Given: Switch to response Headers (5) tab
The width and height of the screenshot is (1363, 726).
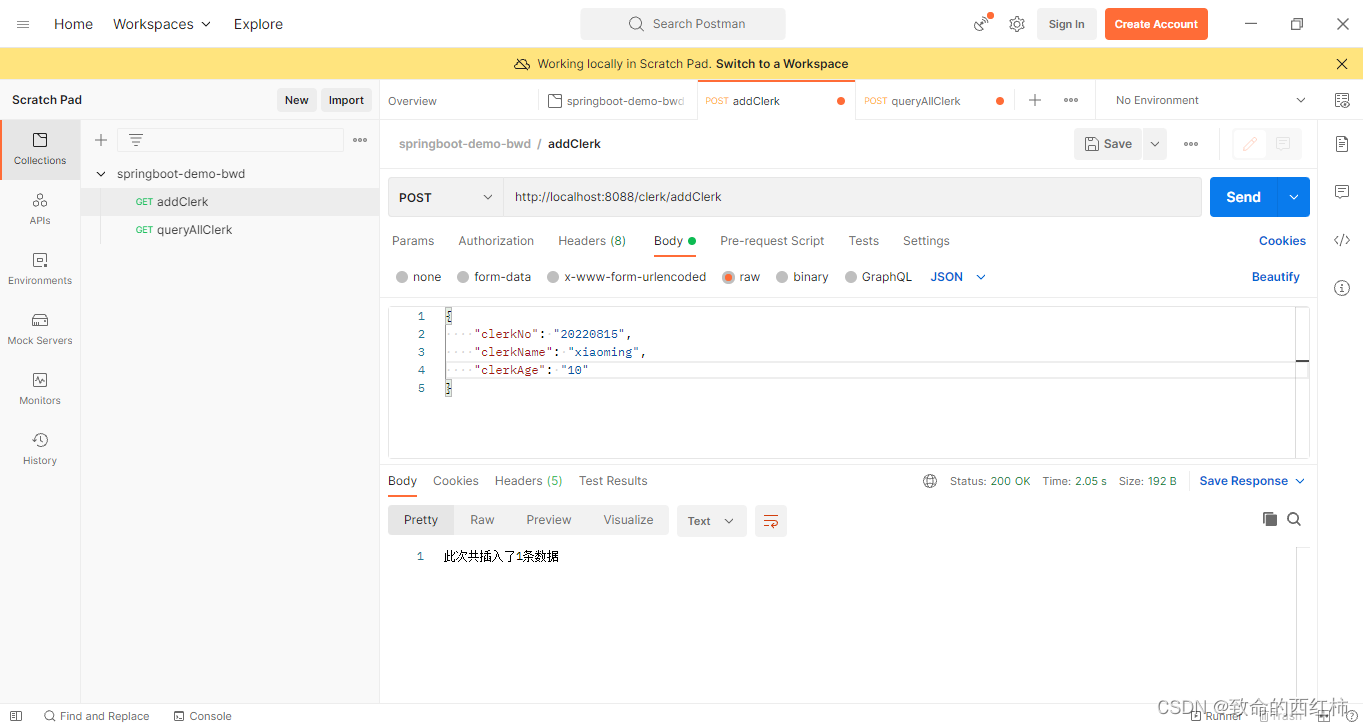Looking at the screenshot, I should (x=528, y=481).
